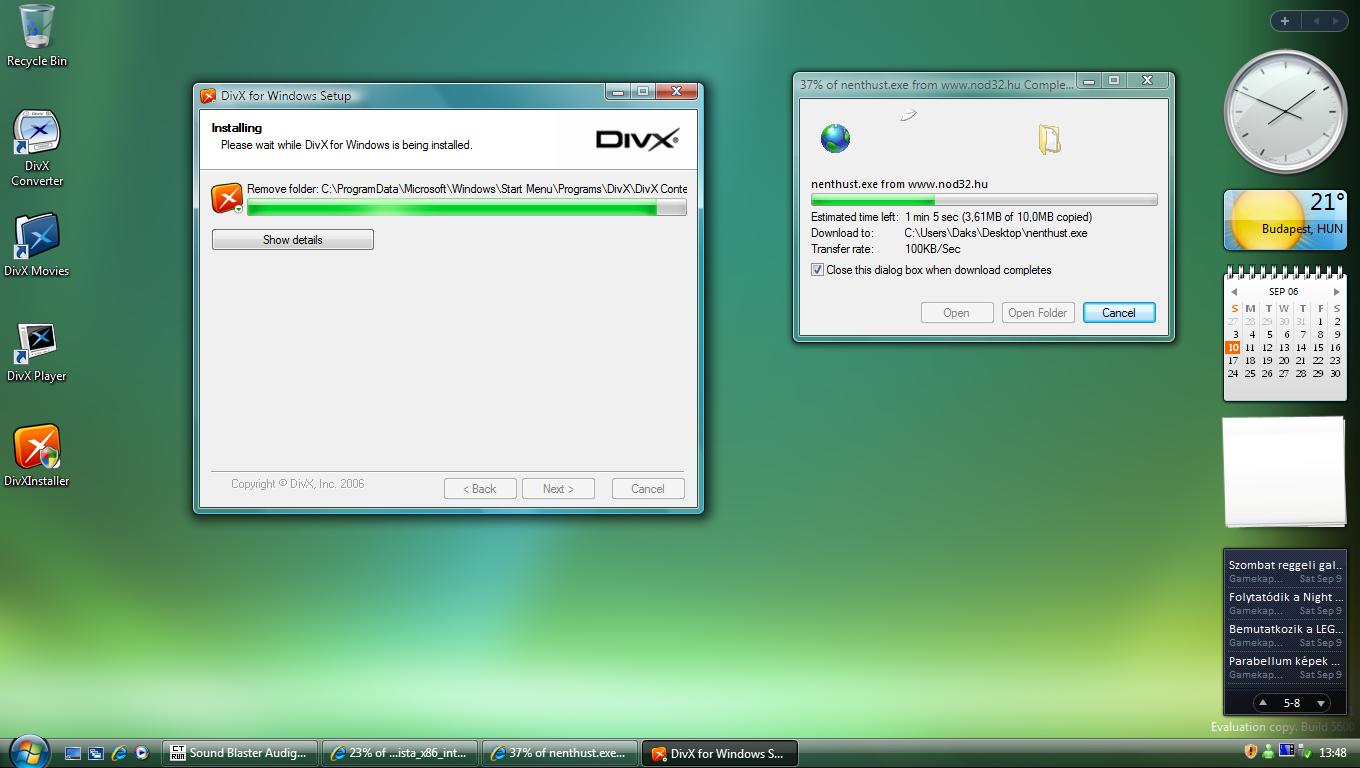
Task: Show the previous sidebar gadget page arrow
Action: click(1316, 20)
